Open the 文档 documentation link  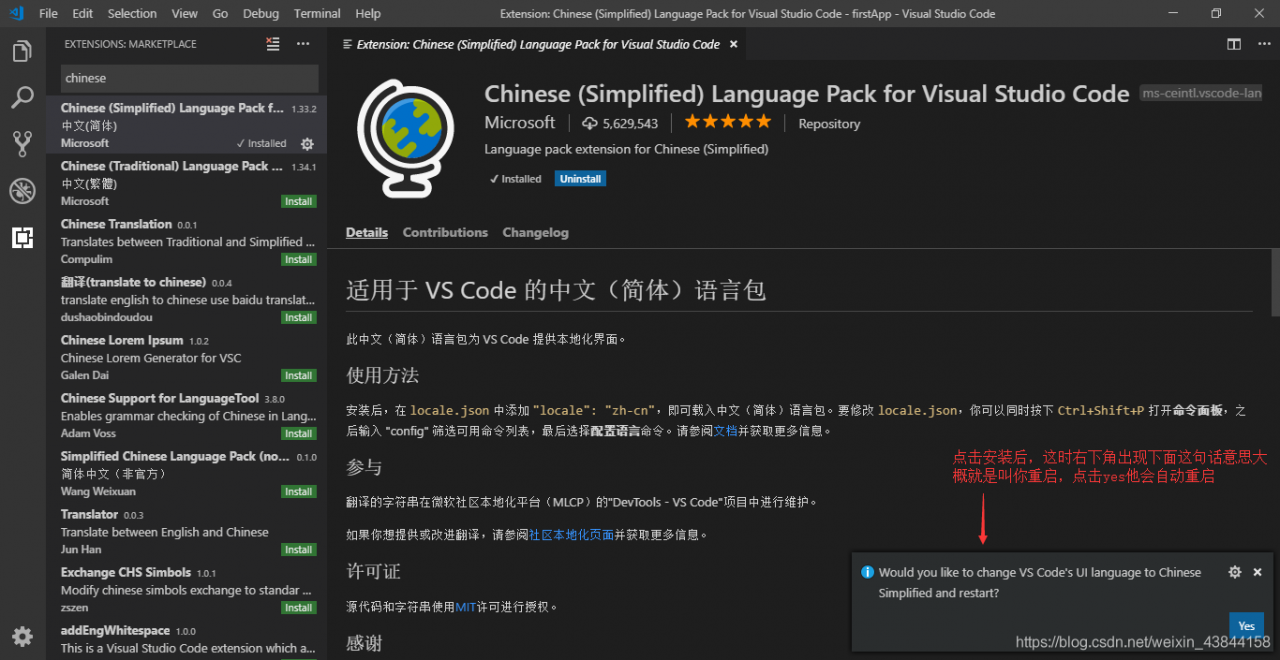[x=725, y=431]
